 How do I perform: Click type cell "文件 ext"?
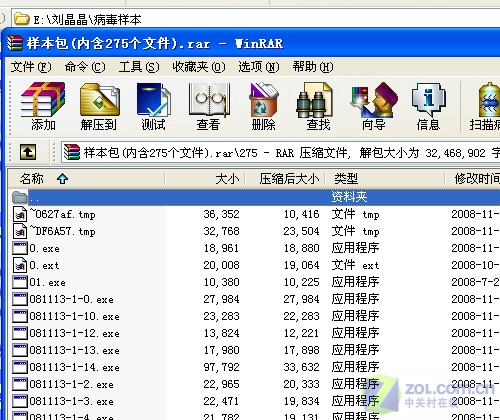(x=355, y=265)
